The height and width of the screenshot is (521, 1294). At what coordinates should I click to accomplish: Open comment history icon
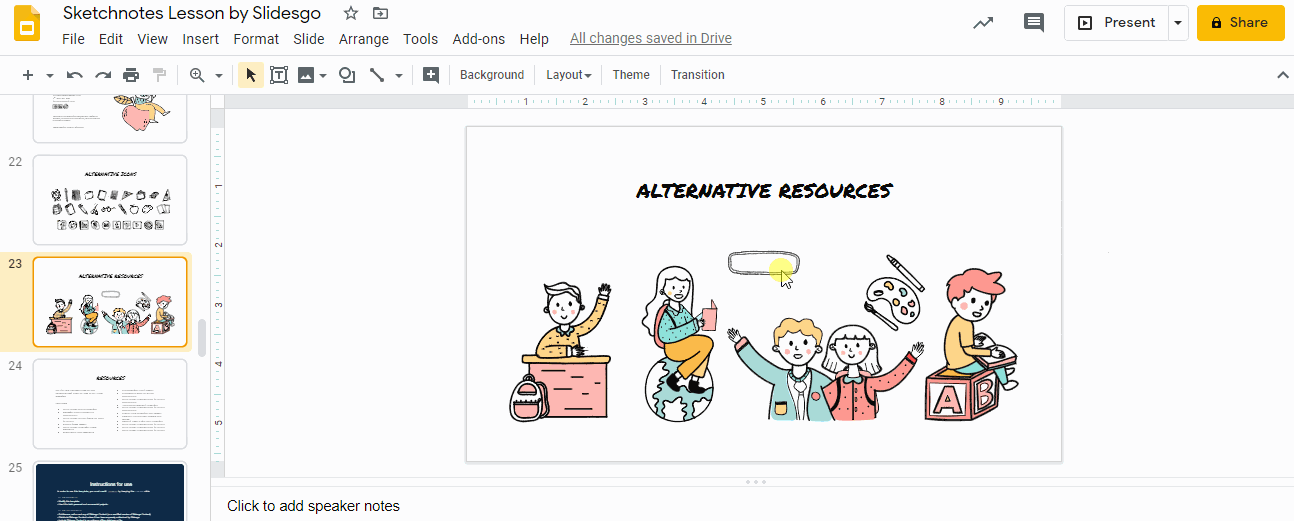click(1034, 22)
